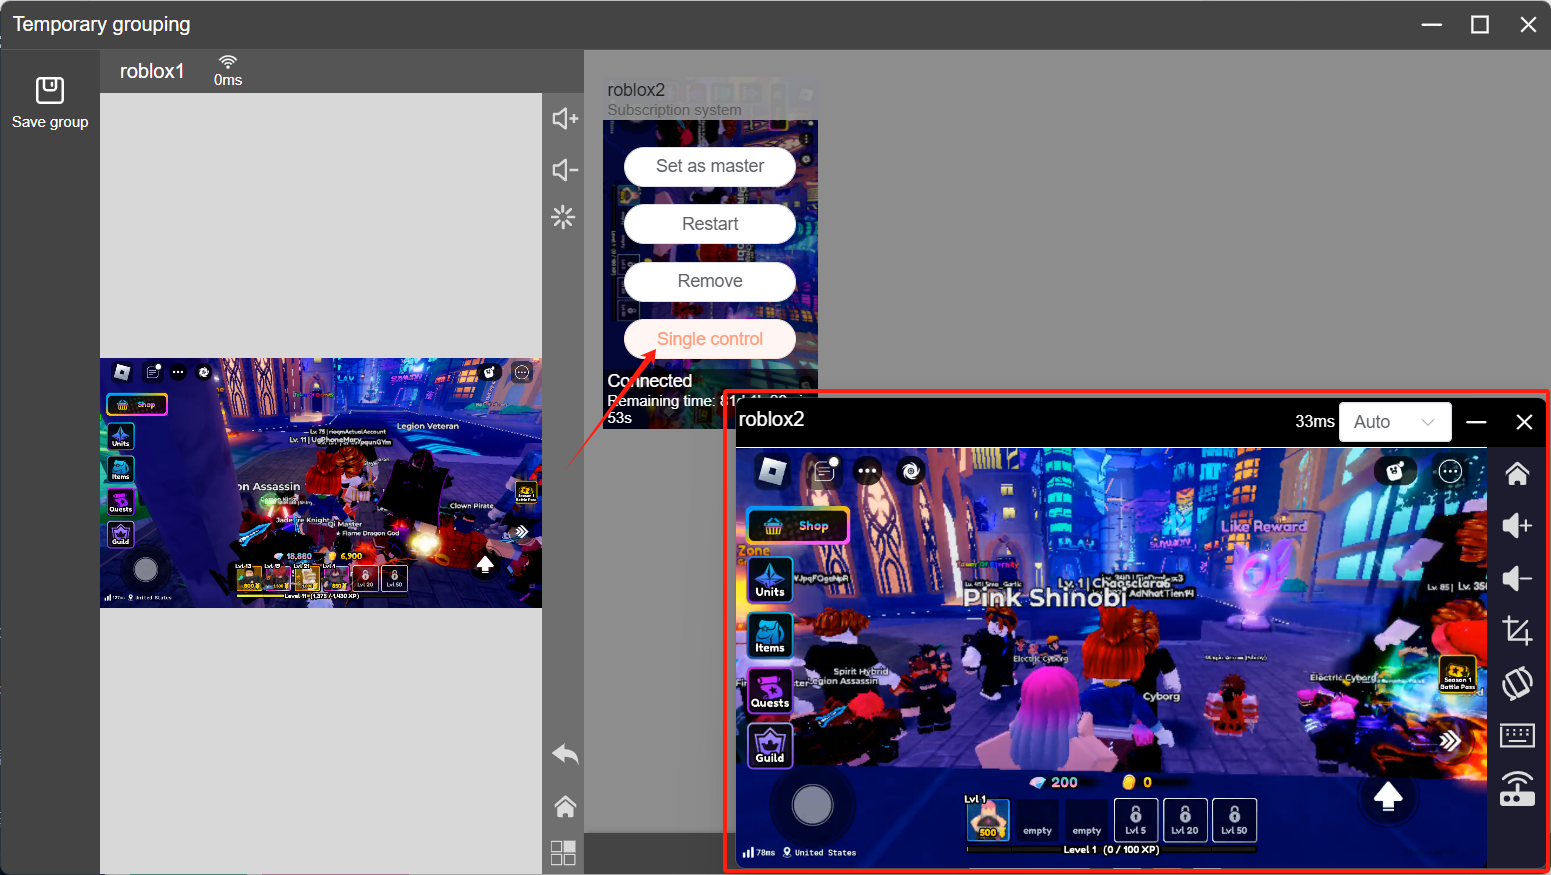Click the Shop button in roblox2 game
Viewport: 1551px width, 875px height.
click(x=798, y=525)
